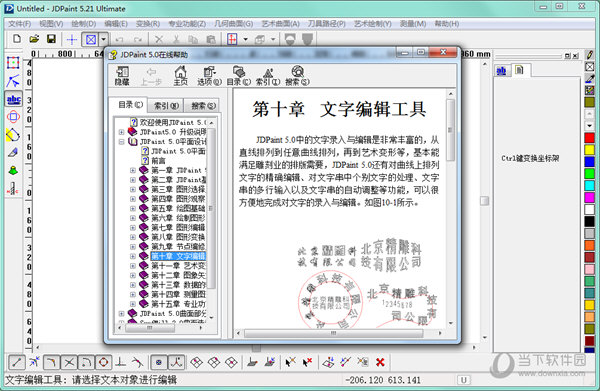Click the U indicator in status bar
This screenshot has width=600, height=391.
[x=463, y=380]
